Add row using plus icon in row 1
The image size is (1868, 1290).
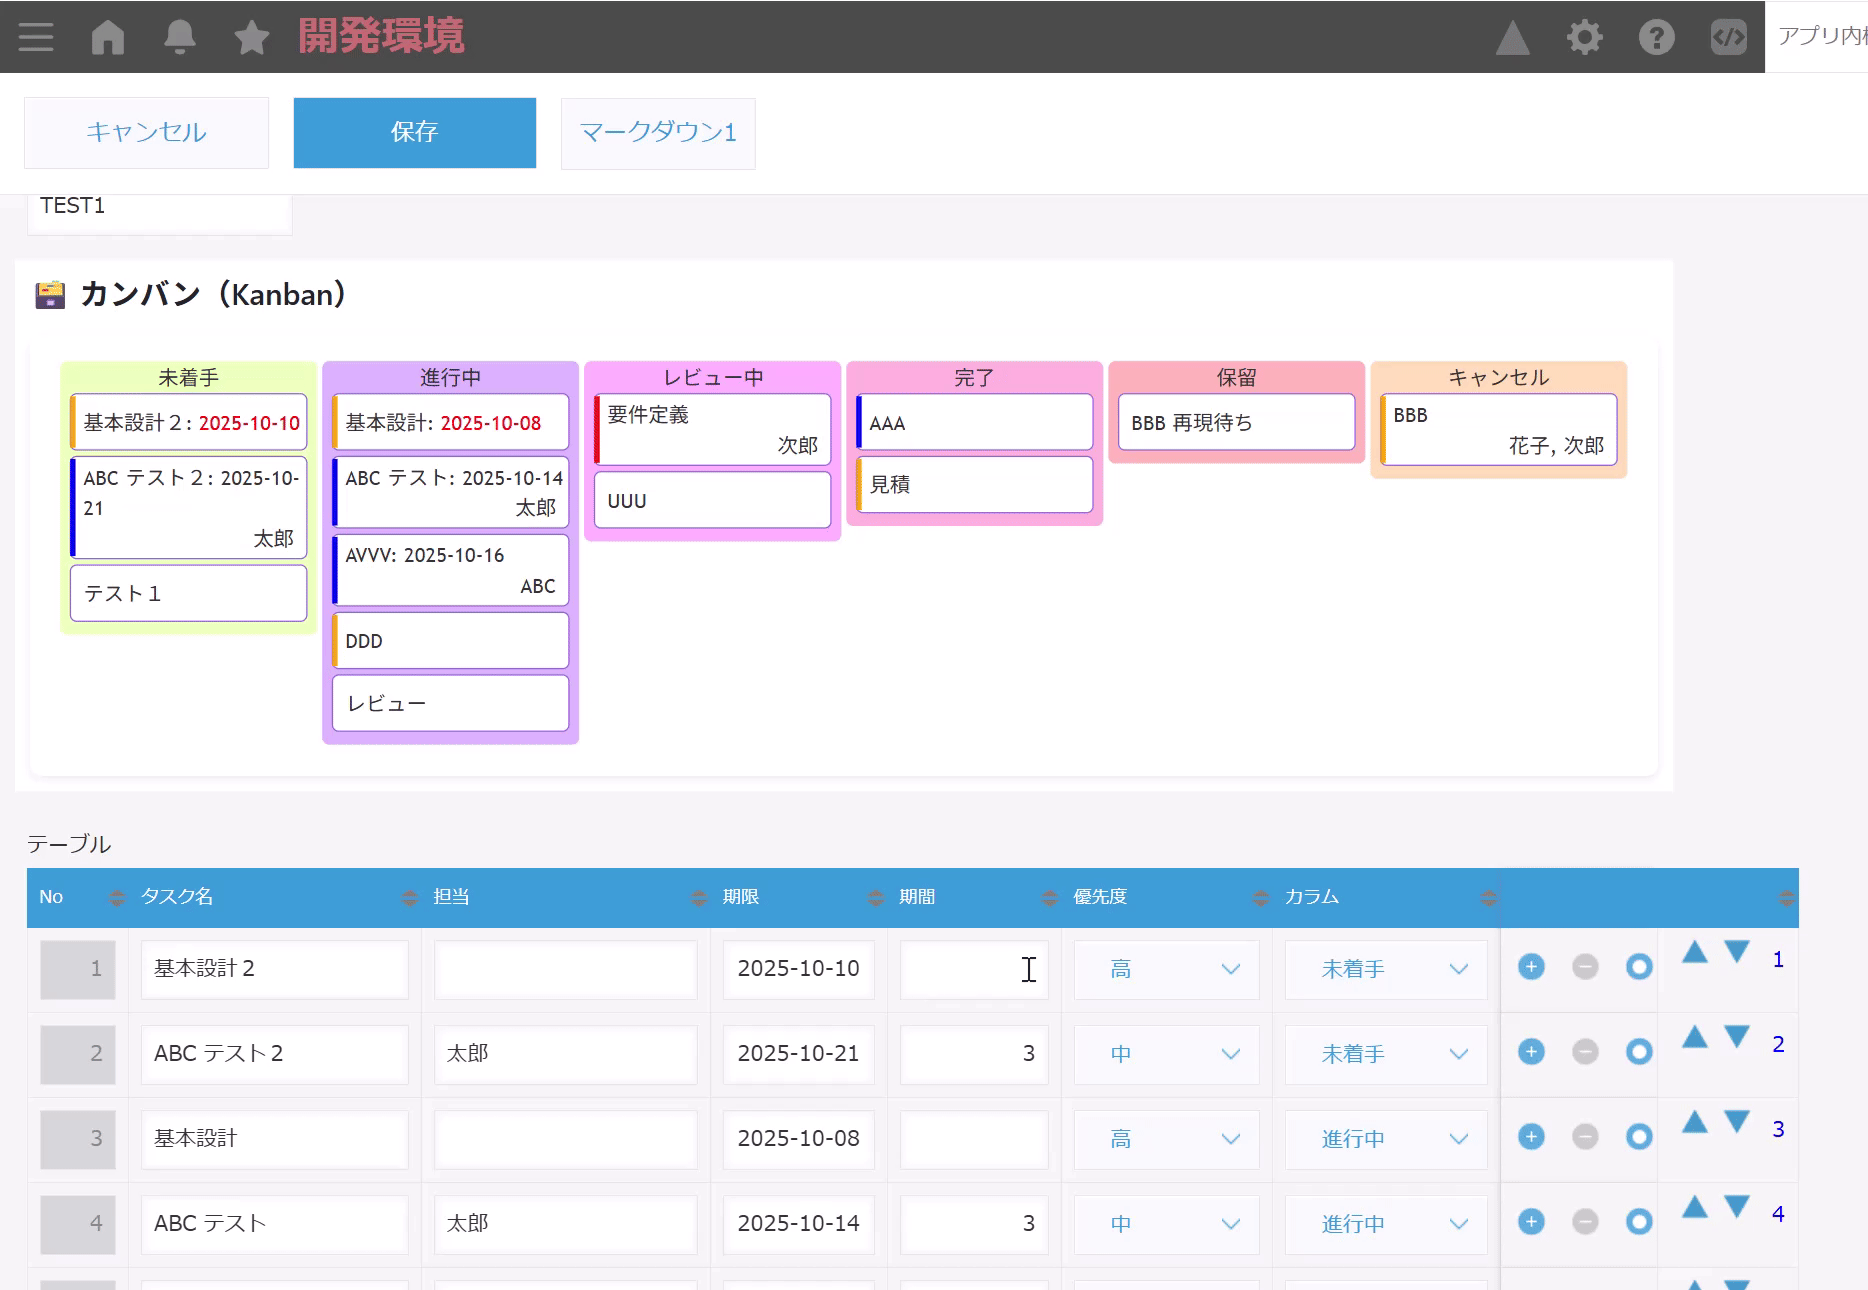click(x=1531, y=967)
